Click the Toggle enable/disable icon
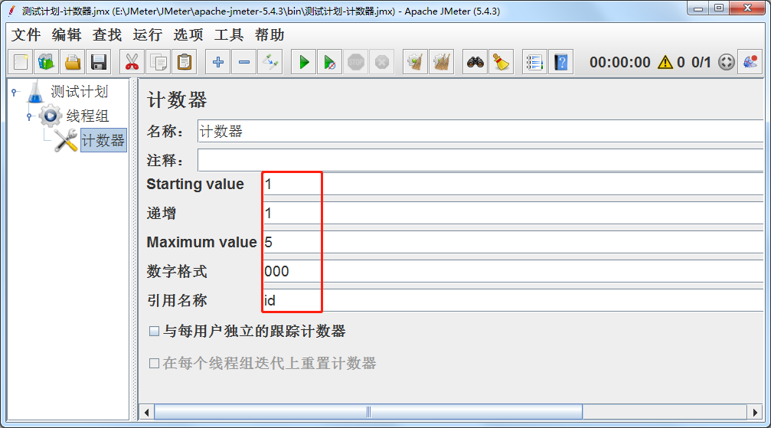771x428 pixels. [x=270, y=62]
